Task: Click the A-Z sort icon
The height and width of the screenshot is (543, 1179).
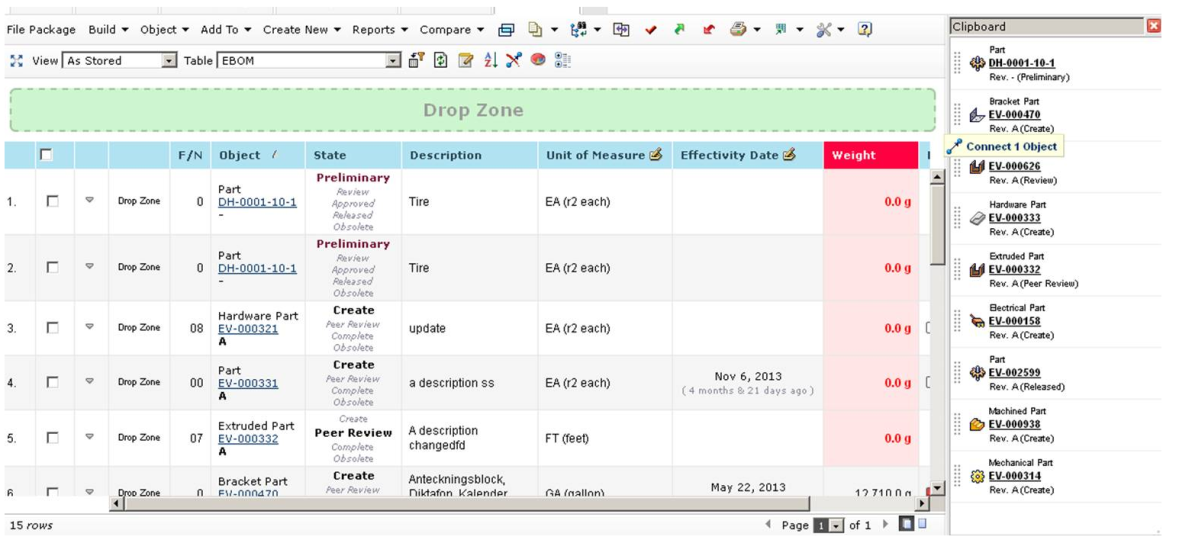Action: click(x=491, y=61)
